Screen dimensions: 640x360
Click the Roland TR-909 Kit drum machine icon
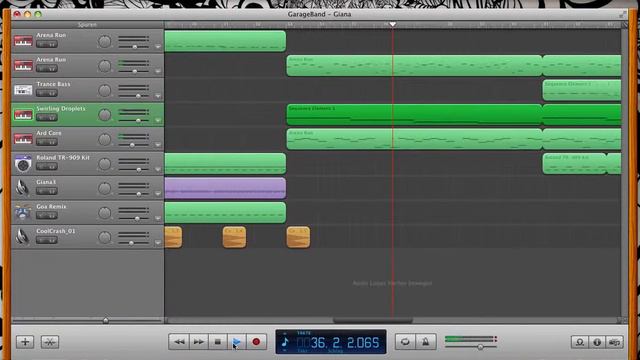[x=23, y=164]
